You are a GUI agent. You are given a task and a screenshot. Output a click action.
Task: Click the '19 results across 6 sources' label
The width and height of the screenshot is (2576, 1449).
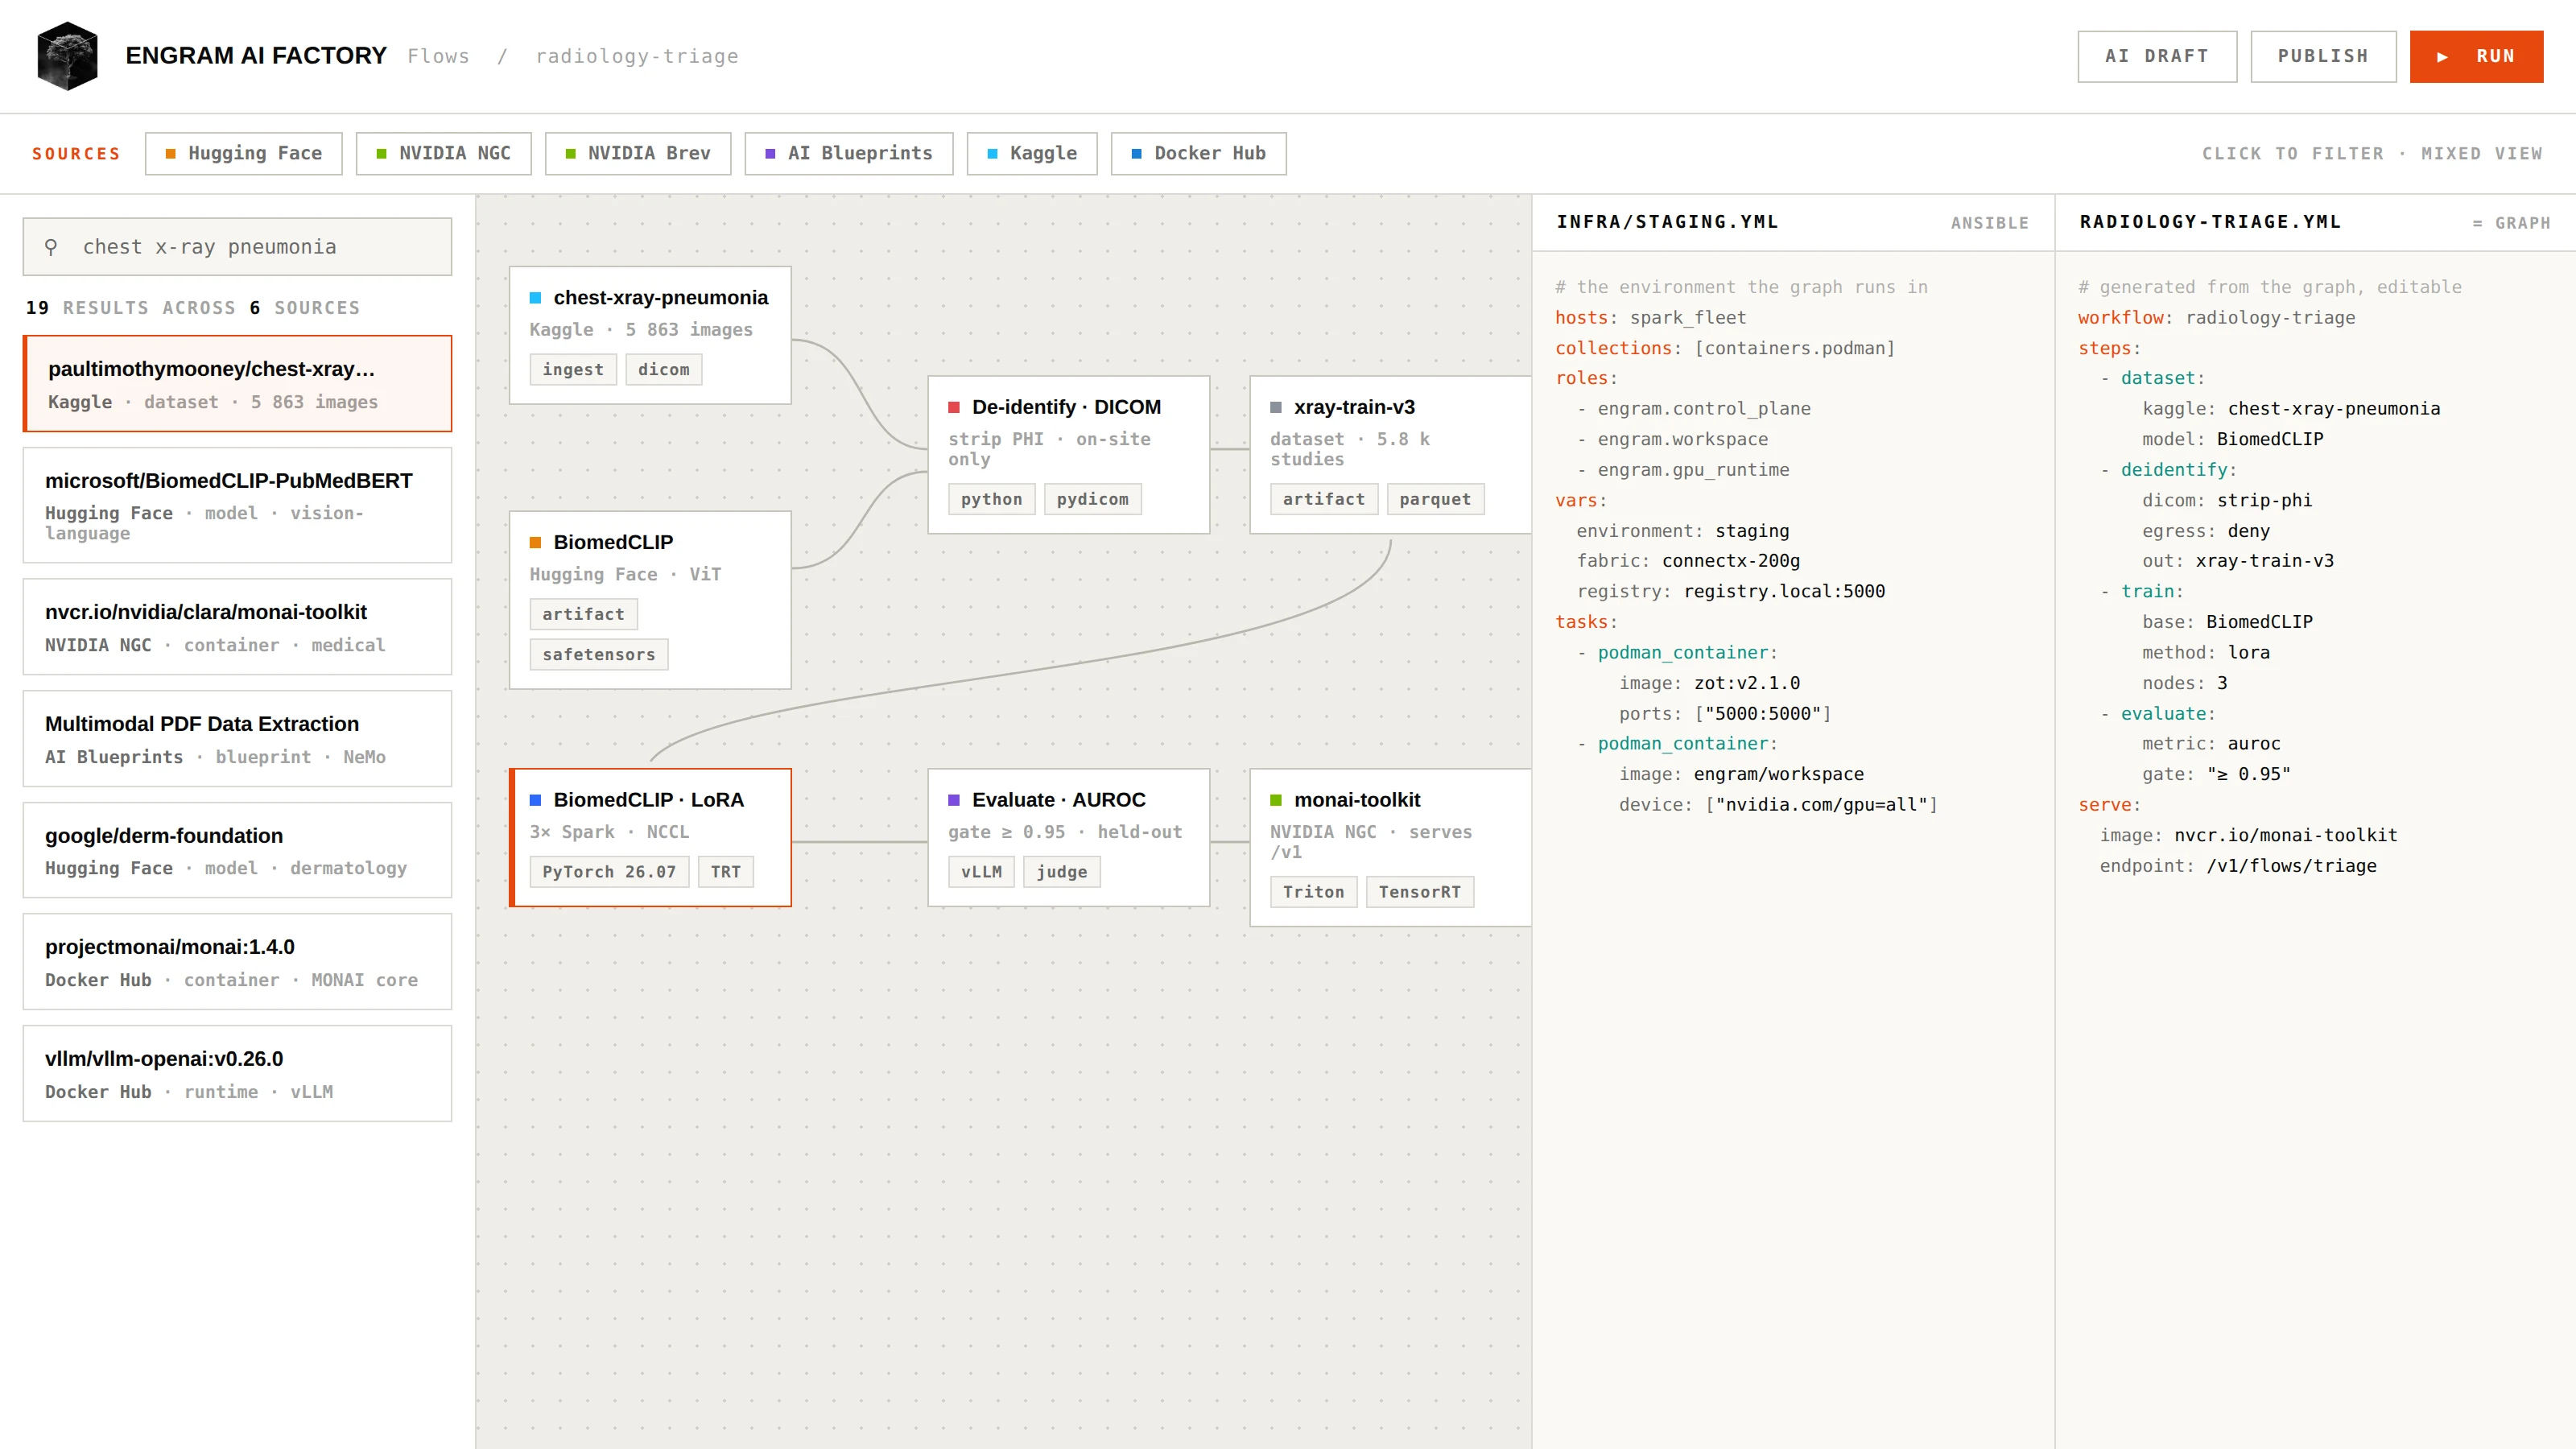click(193, 308)
